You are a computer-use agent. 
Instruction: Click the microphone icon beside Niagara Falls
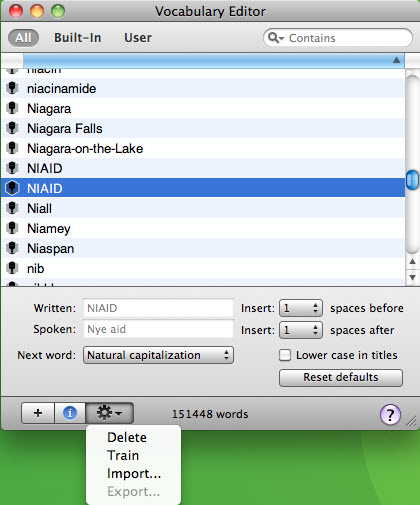[12, 128]
